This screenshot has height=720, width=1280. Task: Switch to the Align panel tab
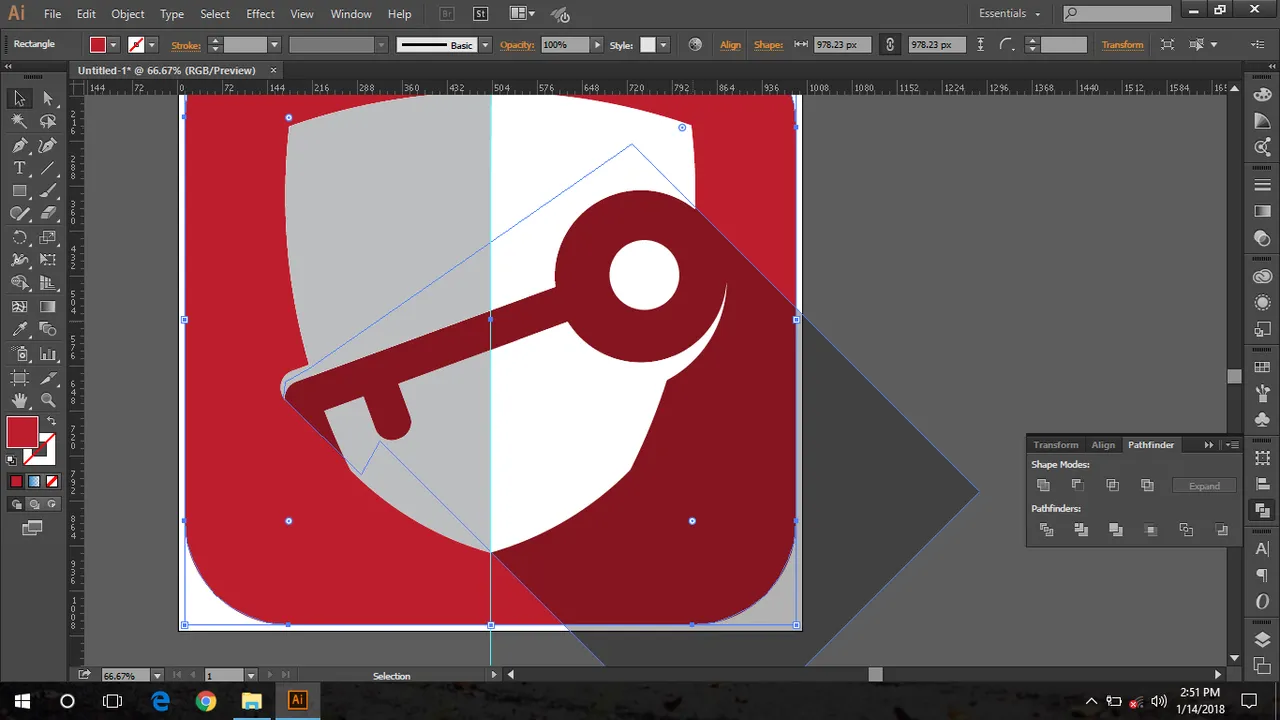(1103, 445)
